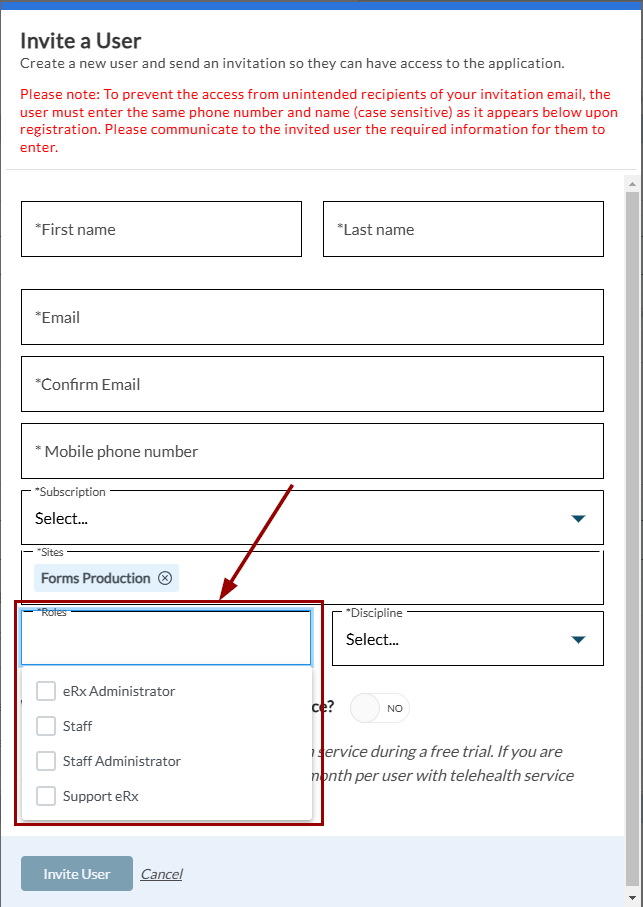Expand the Discipline dropdown arrow
The width and height of the screenshot is (643, 907).
[577, 640]
